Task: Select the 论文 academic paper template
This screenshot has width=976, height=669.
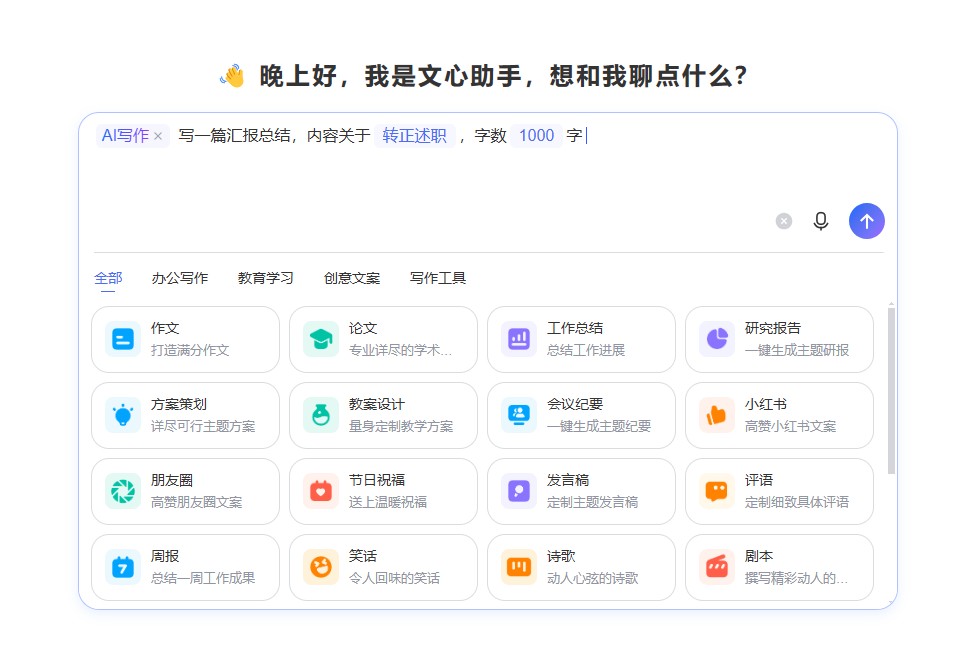Action: pos(383,339)
